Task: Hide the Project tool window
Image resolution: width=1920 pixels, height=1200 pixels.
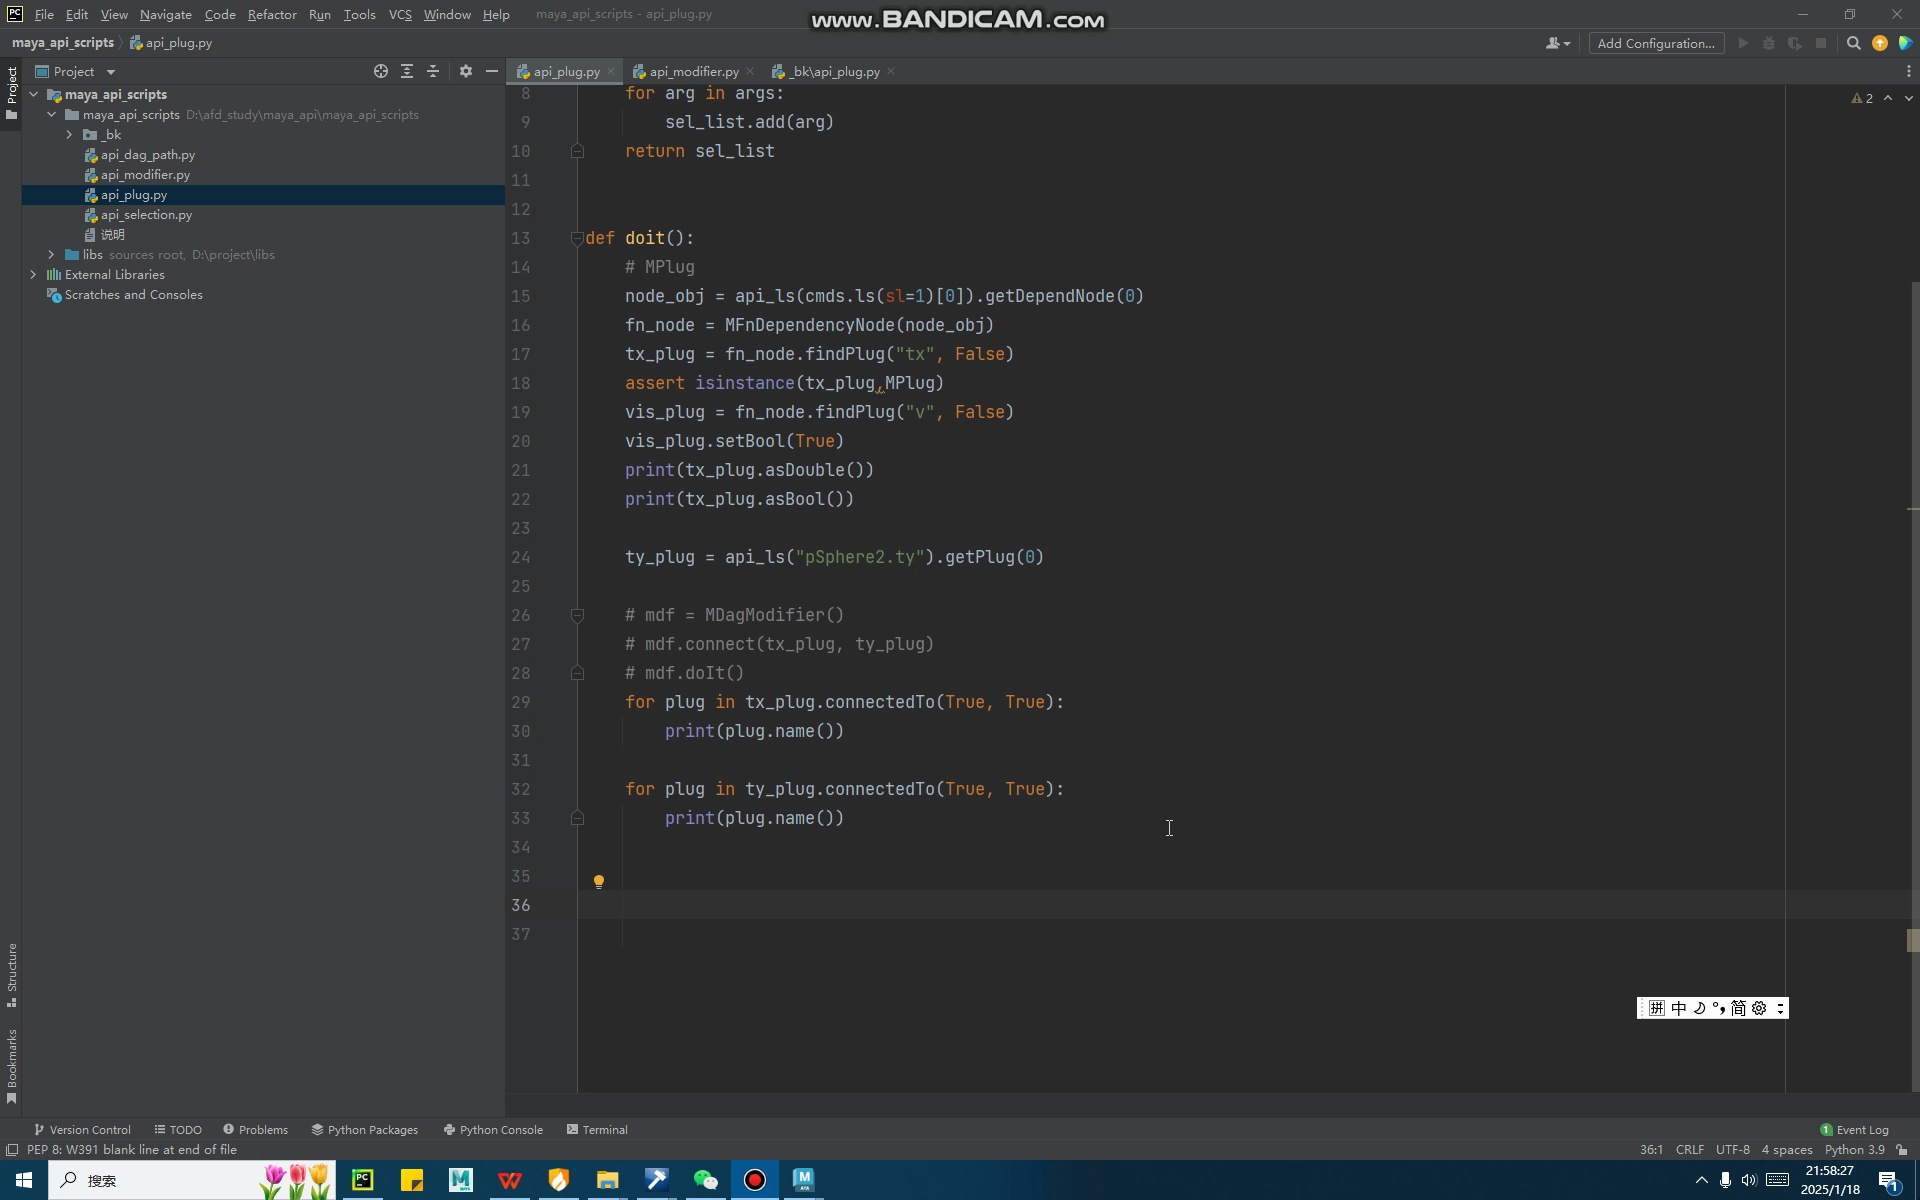Action: pos(491,71)
